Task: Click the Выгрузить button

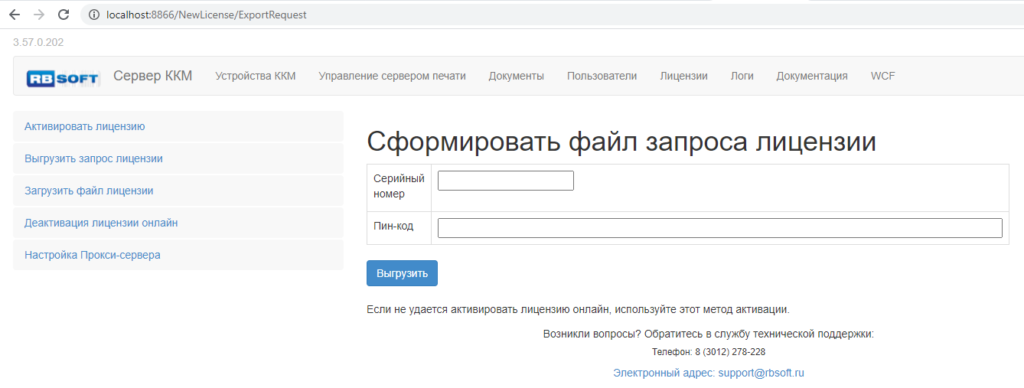Action: click(402, 273)
